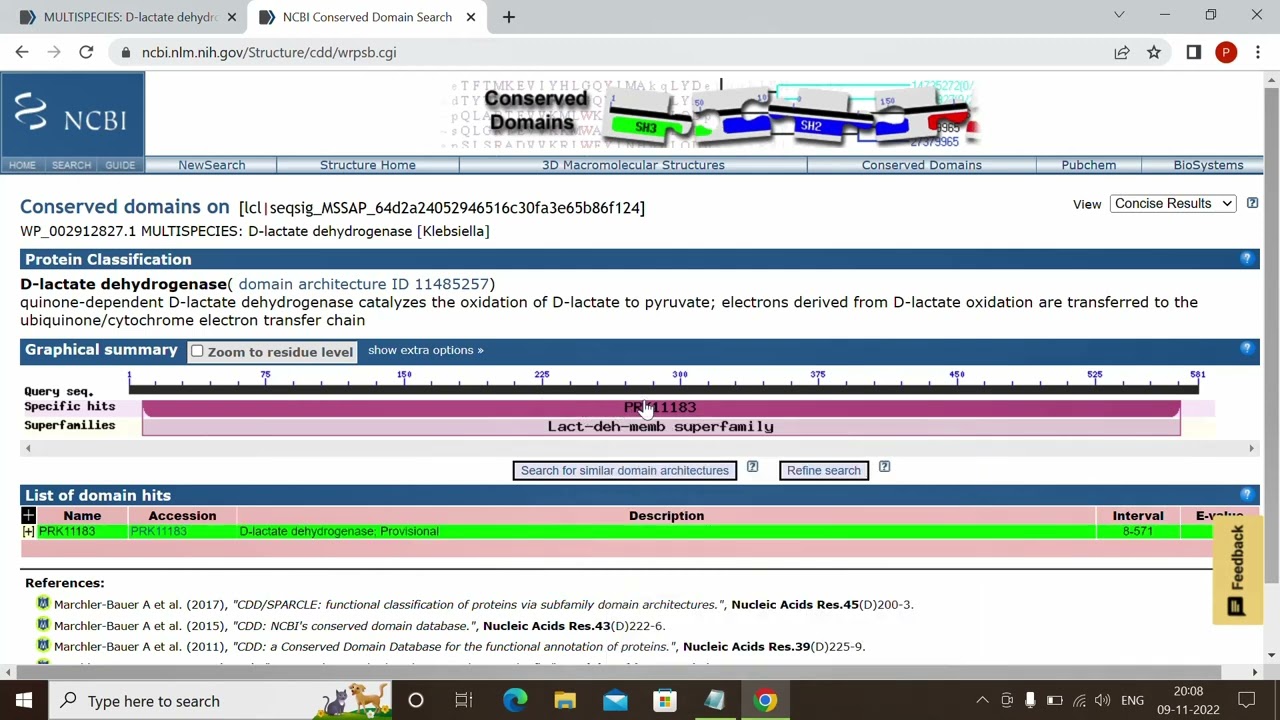1280x720 pixels.
Task: Click help icon next to Refine search
Action: tap(884, 467)
